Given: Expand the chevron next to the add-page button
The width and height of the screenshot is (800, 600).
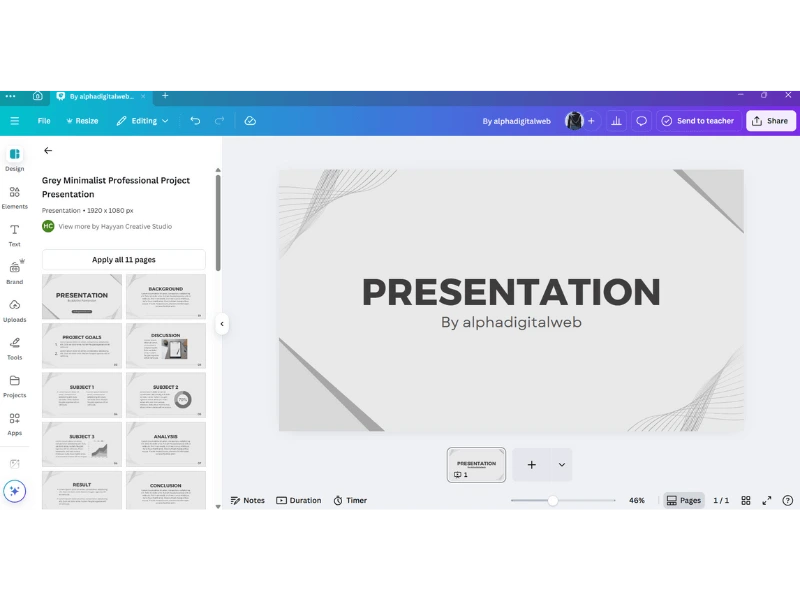Looking at the screenshot, I should pos(562,465).
